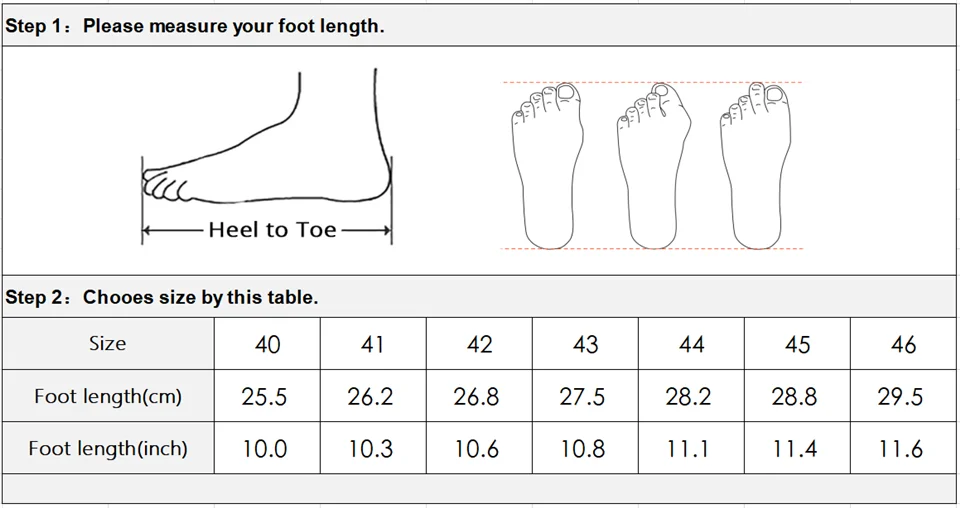Click the Heel to Toe label
960x508 pixels.
(272, 230)
